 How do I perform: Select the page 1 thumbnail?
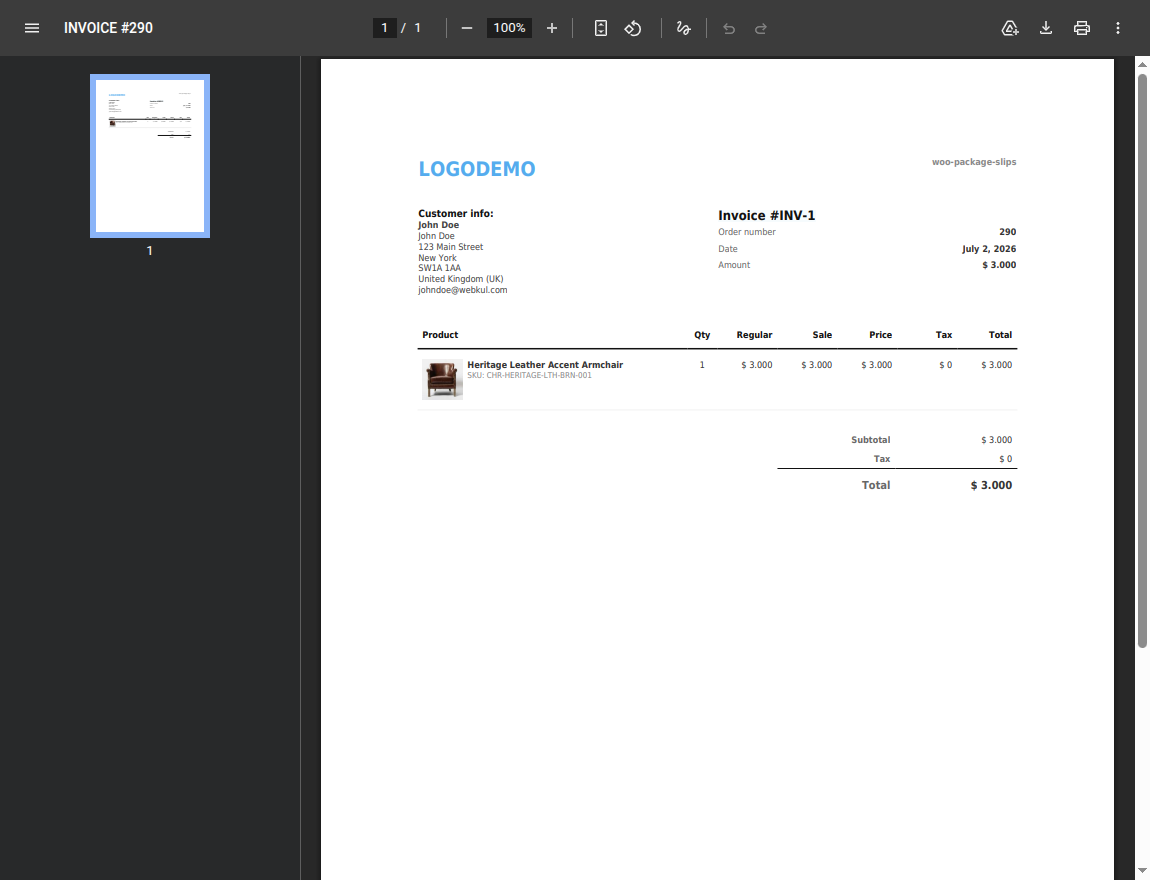tap(150, 155)
